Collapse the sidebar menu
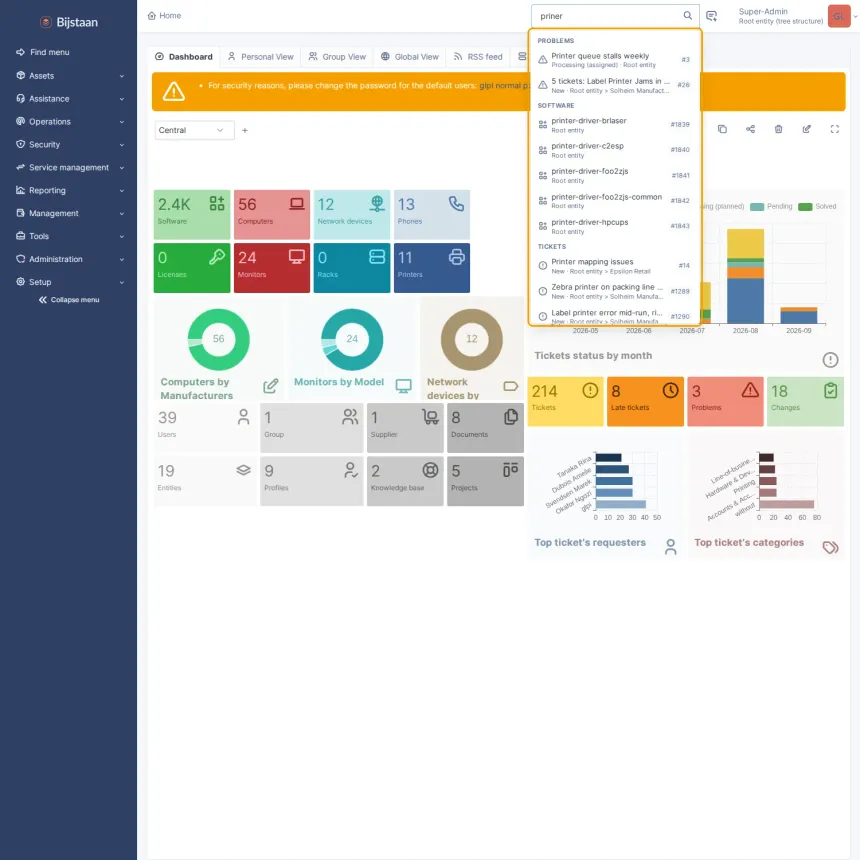860x860 pixels. pyautogui.click(x=69, y=299)
